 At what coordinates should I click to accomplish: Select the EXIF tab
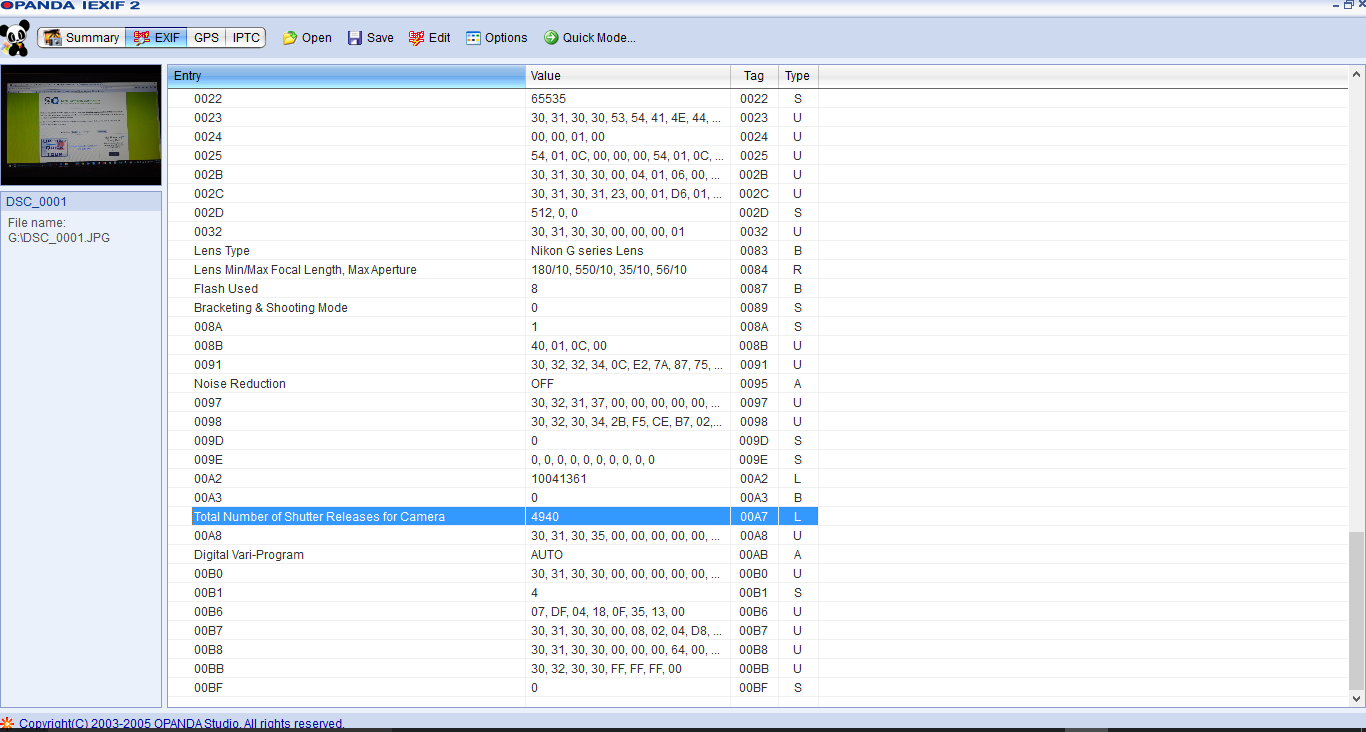coord(156,38)
